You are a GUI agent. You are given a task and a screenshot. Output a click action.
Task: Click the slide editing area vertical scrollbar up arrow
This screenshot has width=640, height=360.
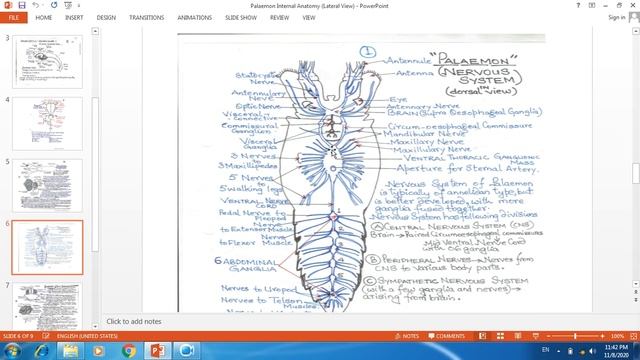tap(636, 31)
